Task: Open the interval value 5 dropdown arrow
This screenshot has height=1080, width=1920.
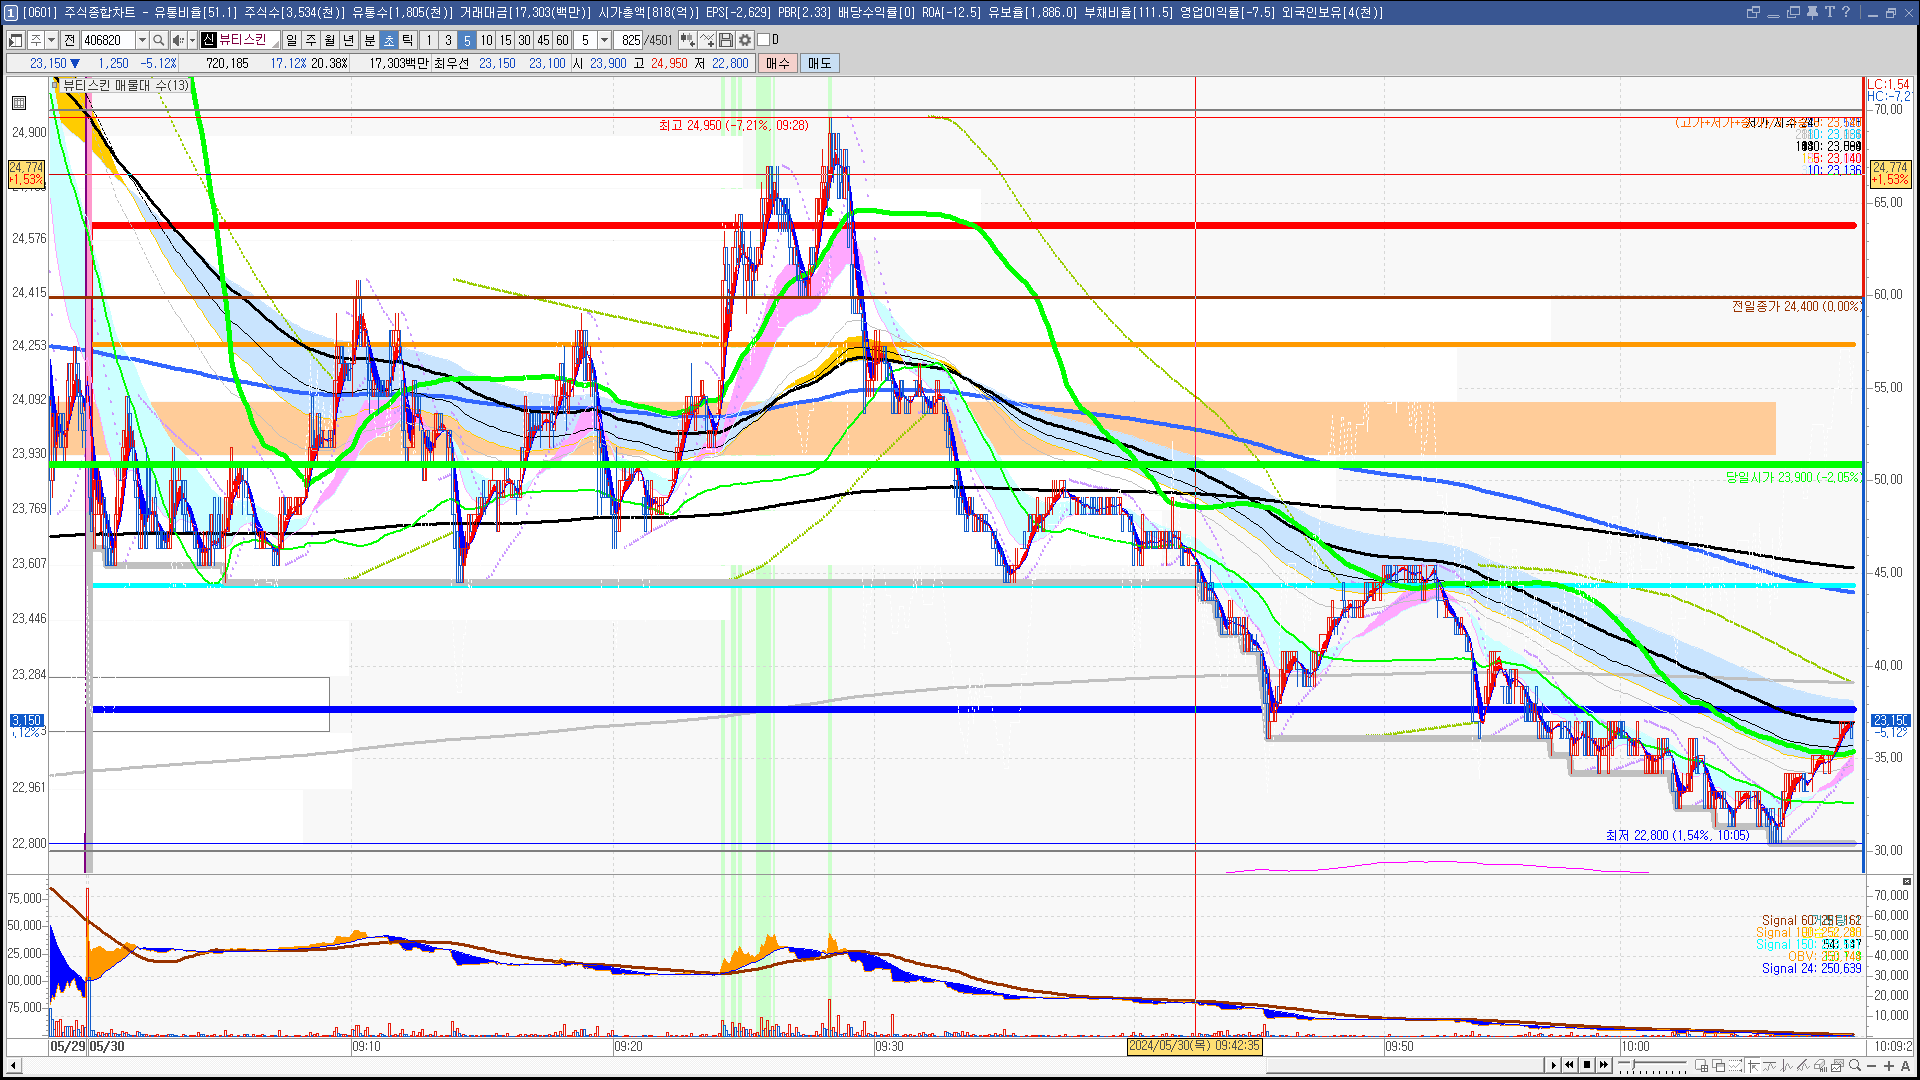Action: (604, 40)
